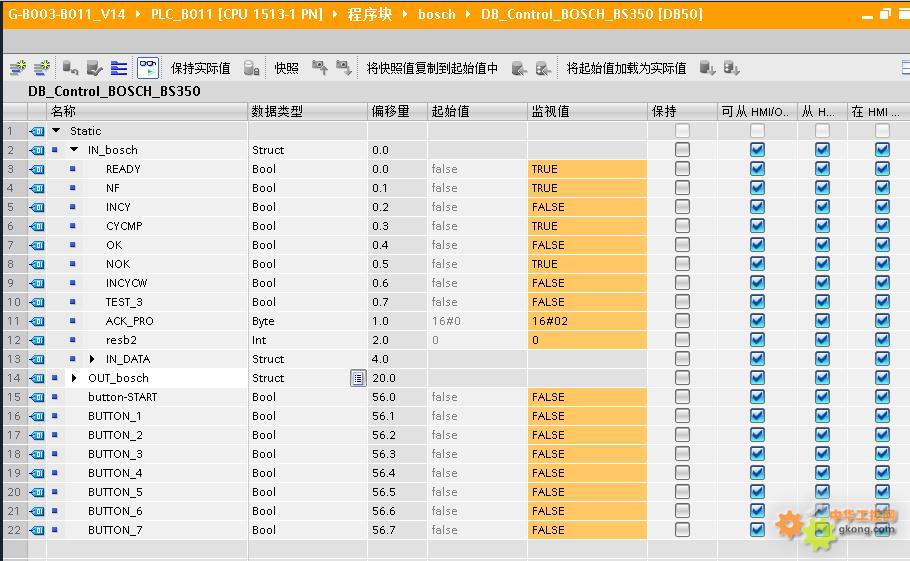The image size is (910, 561).
Task: Open data type picker icon in OUT_bosch row
Action: pos(358,378)
